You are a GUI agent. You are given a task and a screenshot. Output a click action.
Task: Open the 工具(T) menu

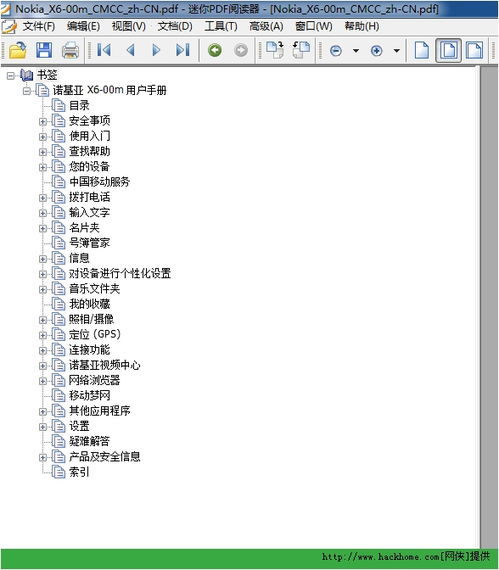tap(221, 26)
